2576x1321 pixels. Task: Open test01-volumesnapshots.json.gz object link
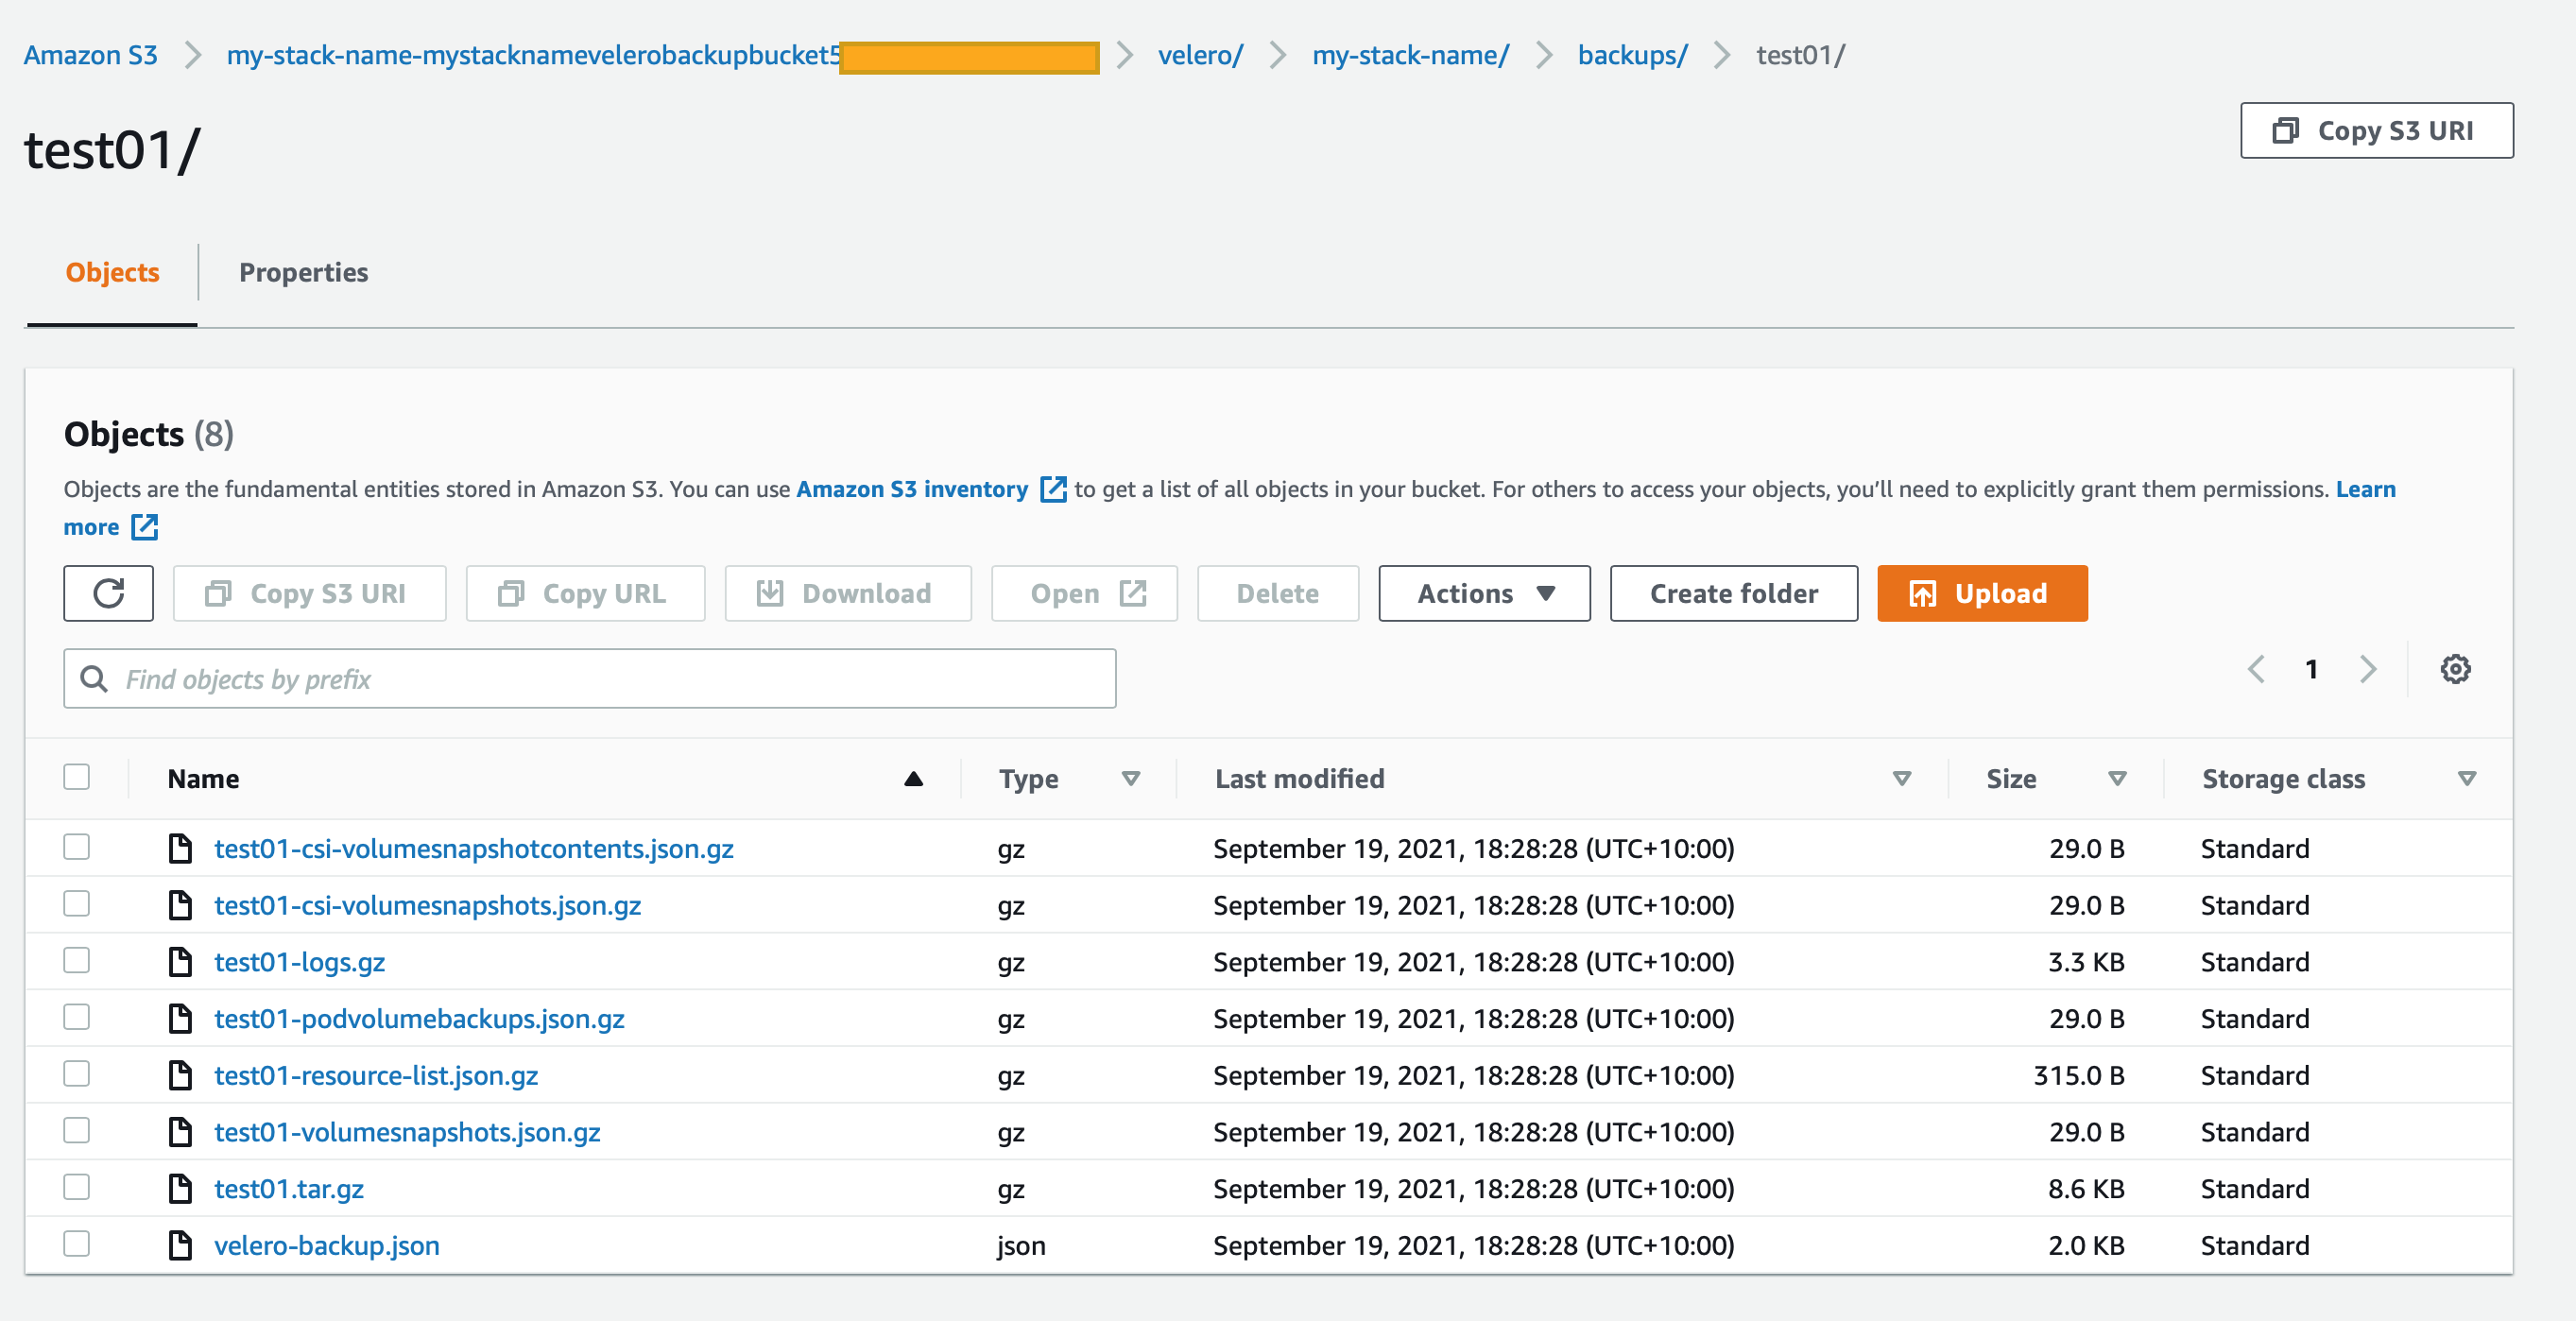pos(407,1132)
